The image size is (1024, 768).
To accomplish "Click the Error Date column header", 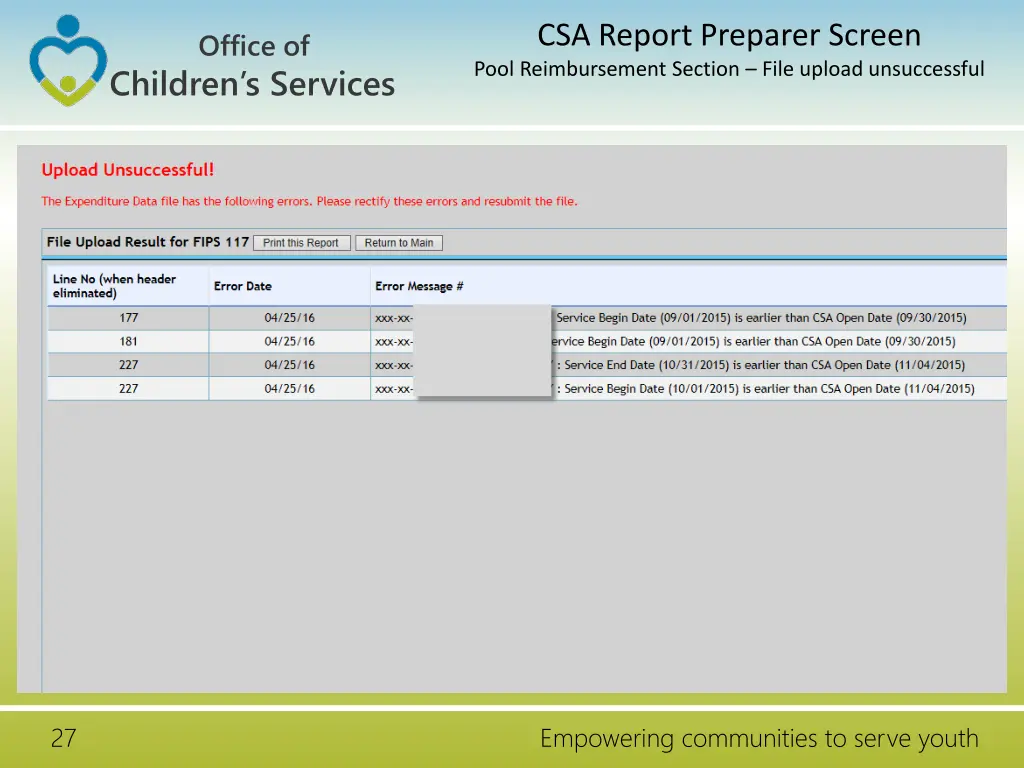I will 242,286.
